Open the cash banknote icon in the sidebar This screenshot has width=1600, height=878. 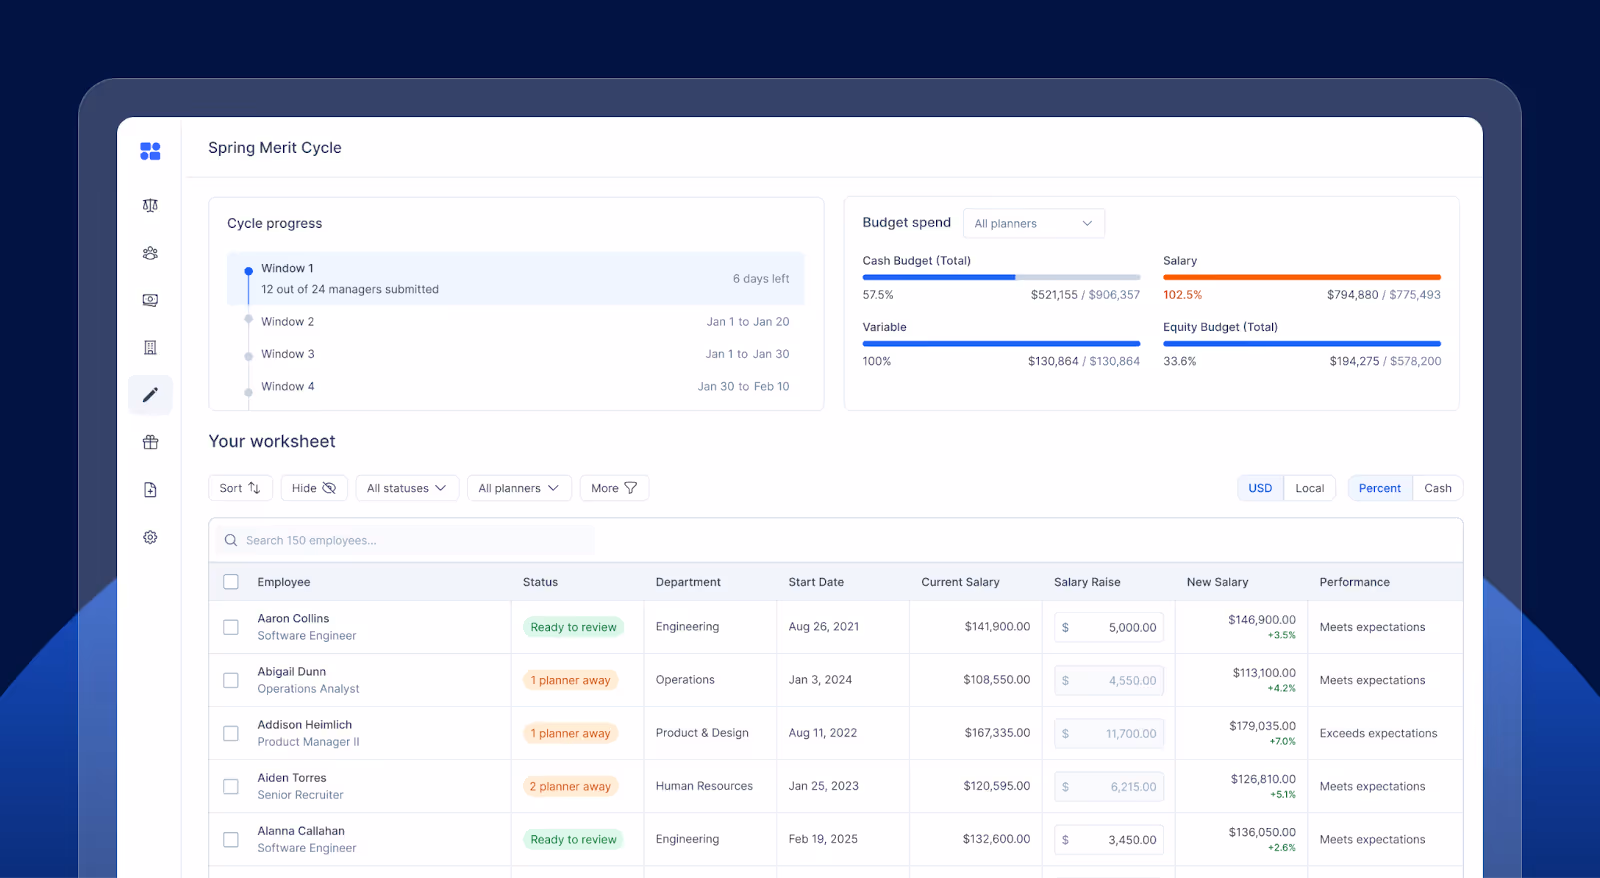coord(150,300)
